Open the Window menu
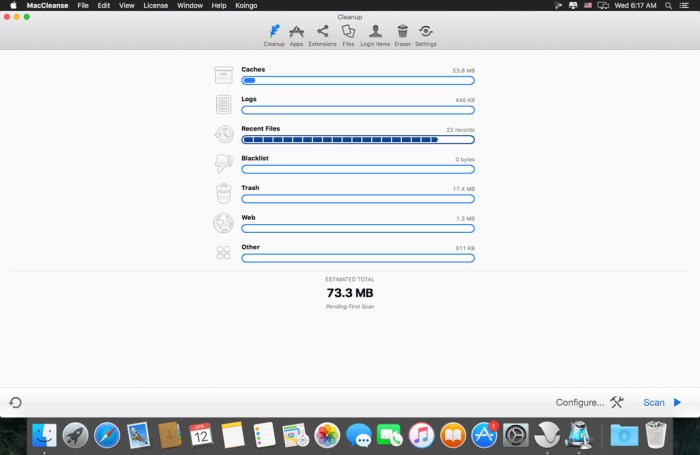This screenshot has height=455, width=700. [x=190, y=5]
